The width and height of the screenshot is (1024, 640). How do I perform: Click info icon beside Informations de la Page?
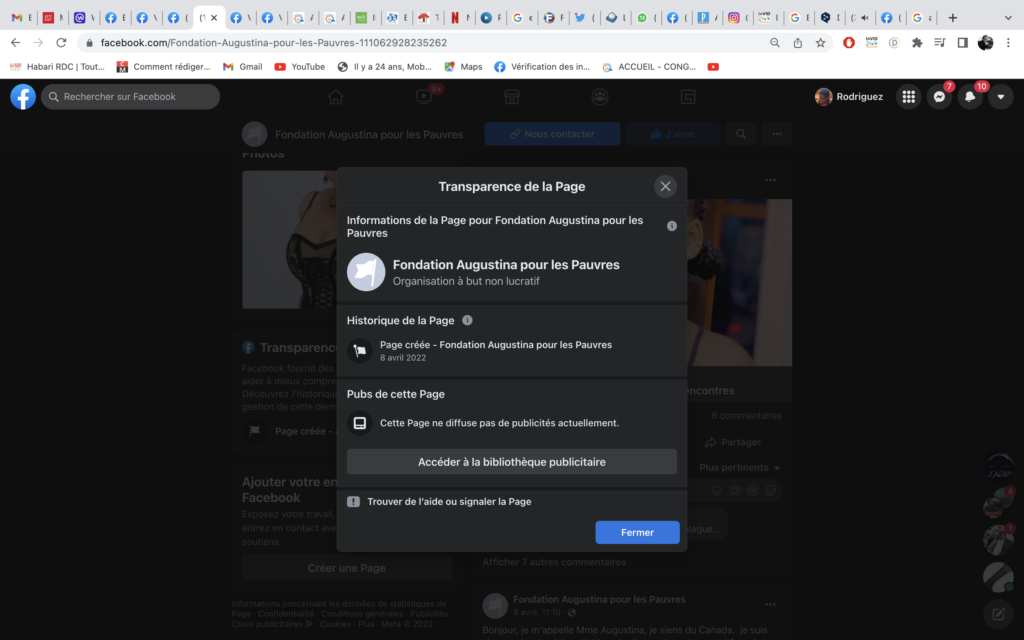coord(671,226)
